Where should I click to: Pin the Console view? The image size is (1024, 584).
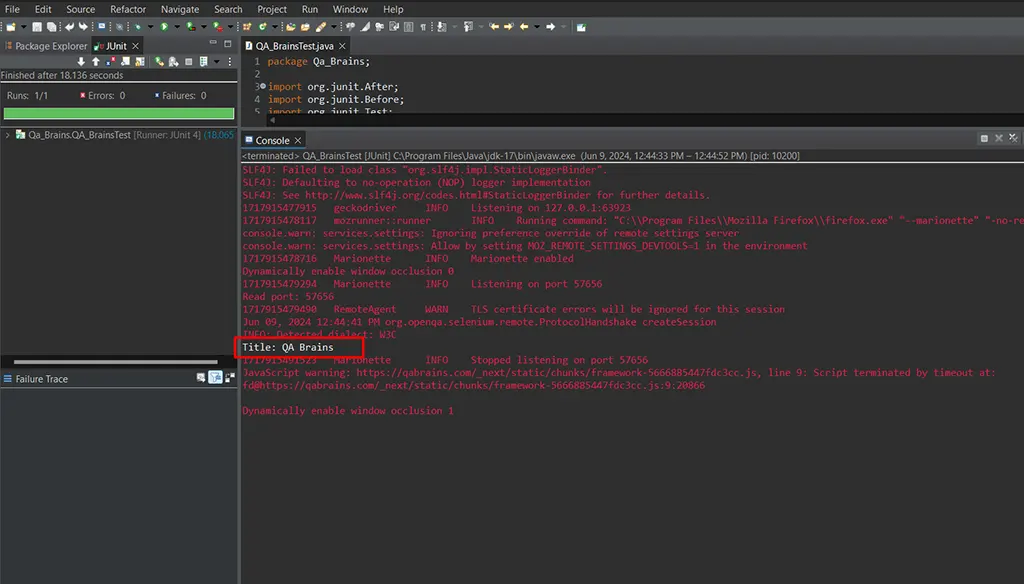984,138
